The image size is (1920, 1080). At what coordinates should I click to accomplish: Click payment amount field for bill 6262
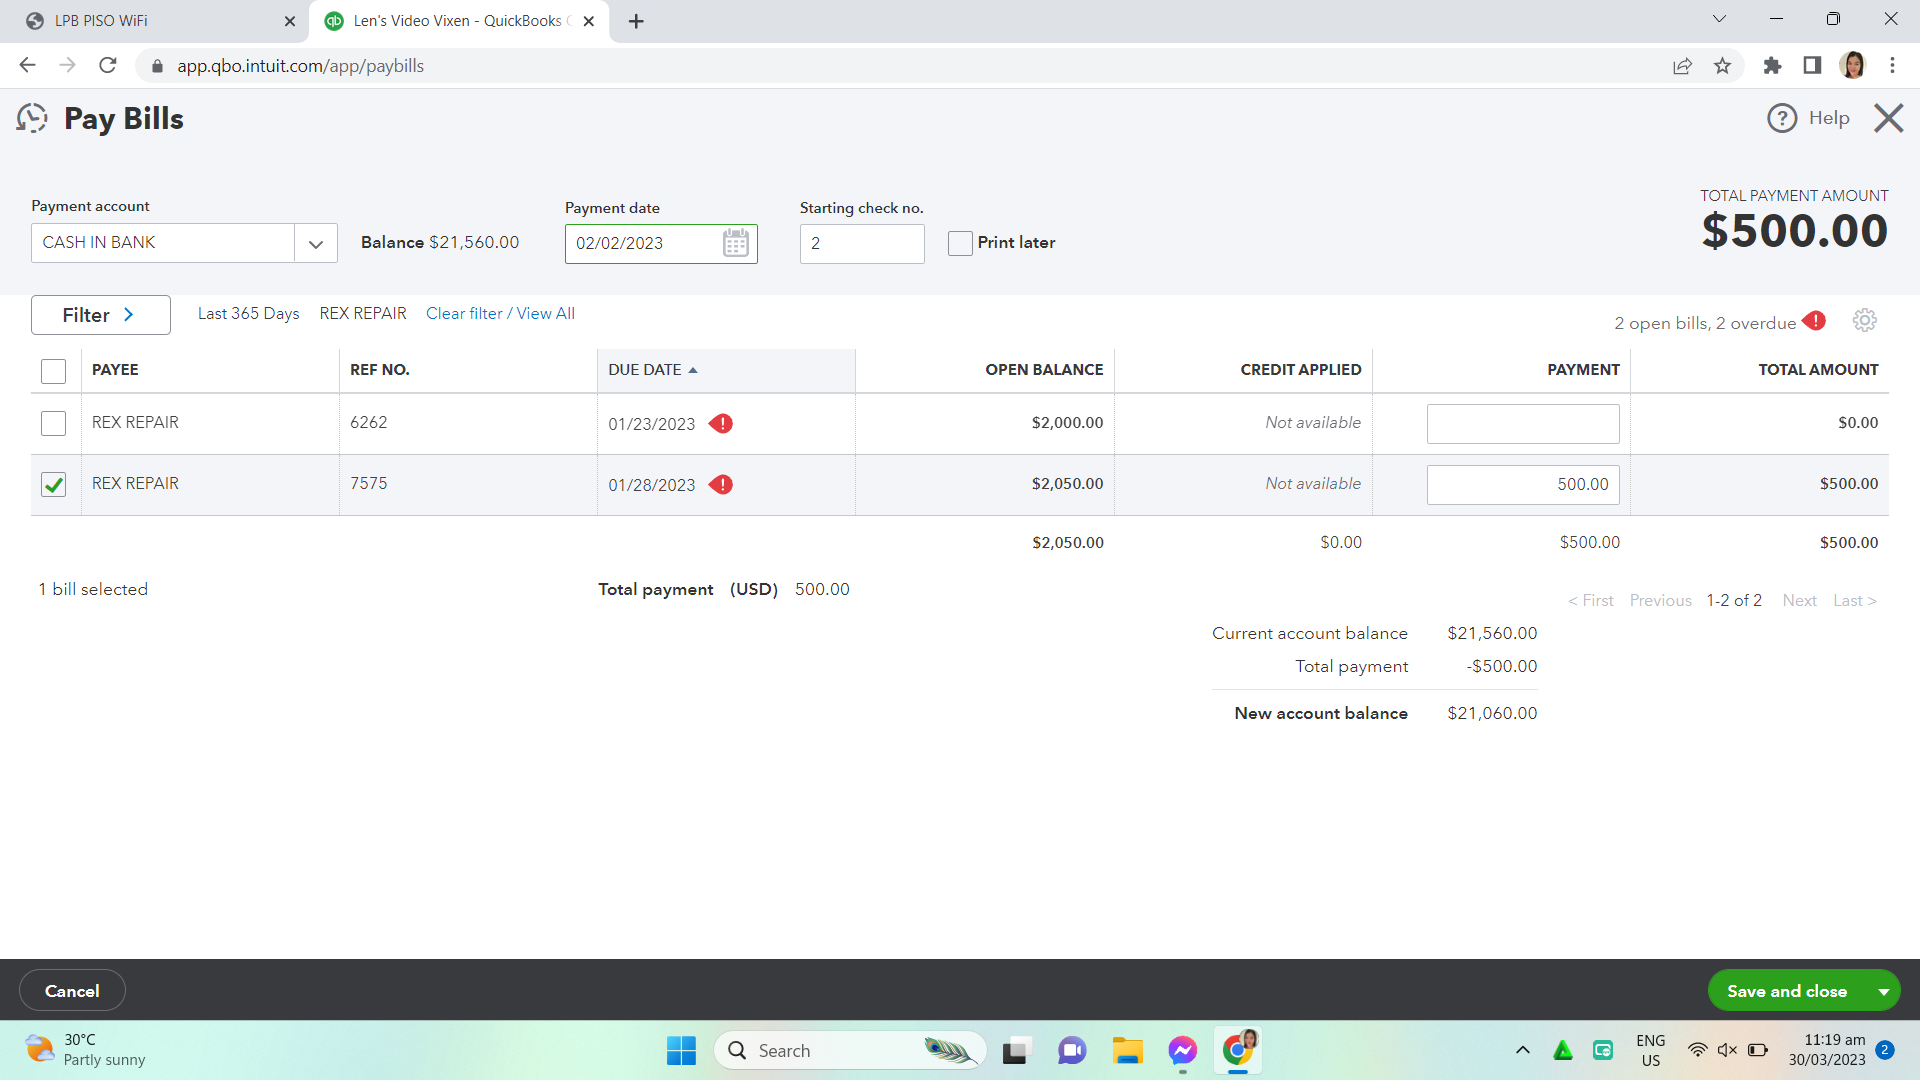(1522, 424)
